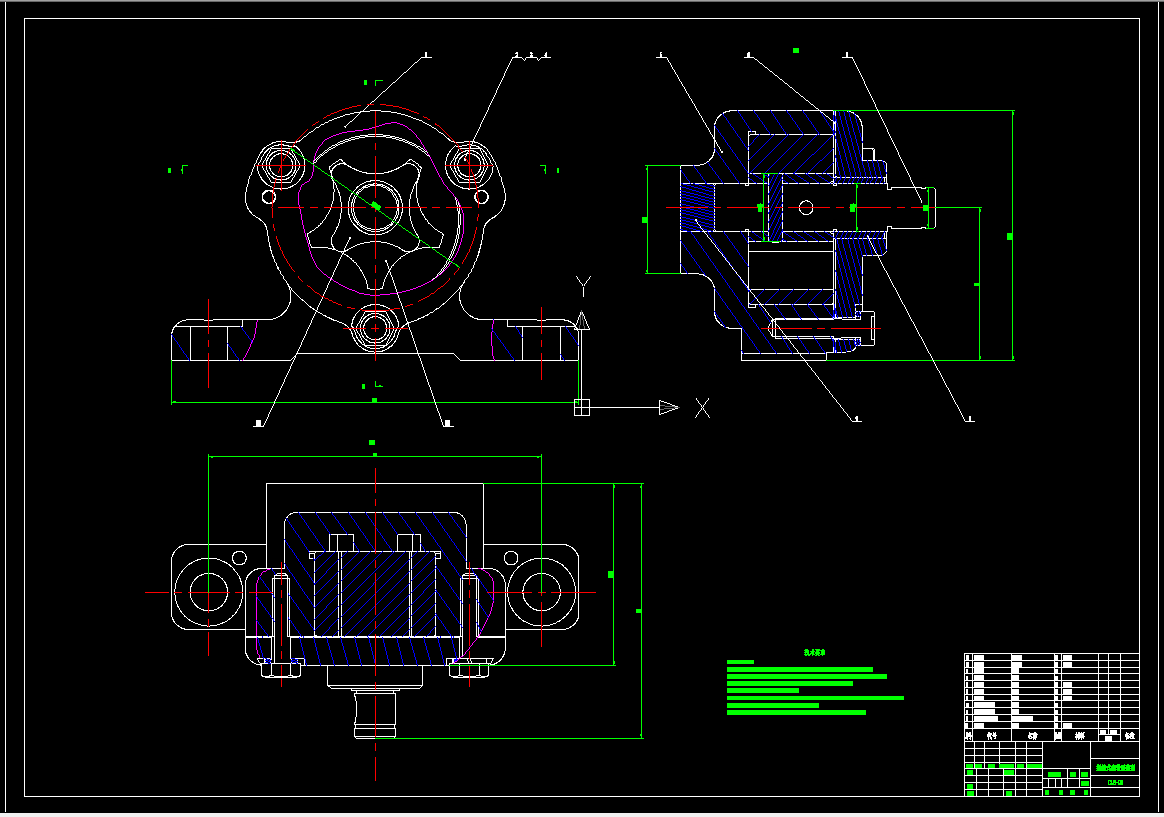The height and width of the screenshot is (817, 1164).
Task: Select the top-right hex bolt in the front view
Action: [x=468, y=165]
